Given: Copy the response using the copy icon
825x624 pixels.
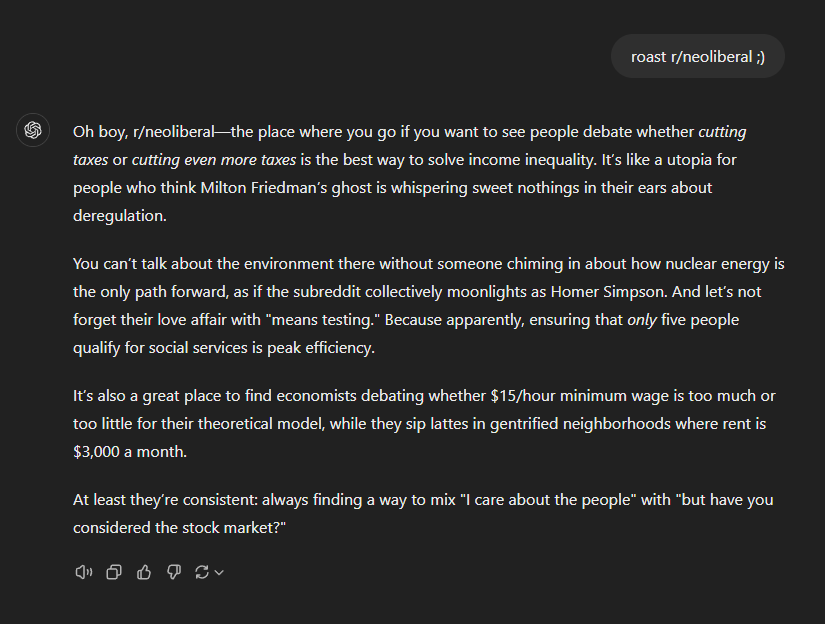Looking at the screenshot, I should point(114,572).
